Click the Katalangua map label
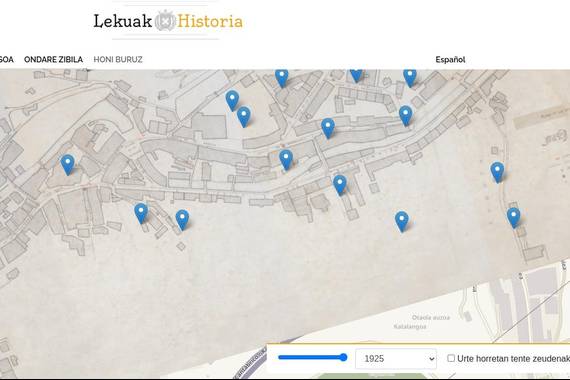The height and width of the screenshot is (380, 570). click(410, 327)
